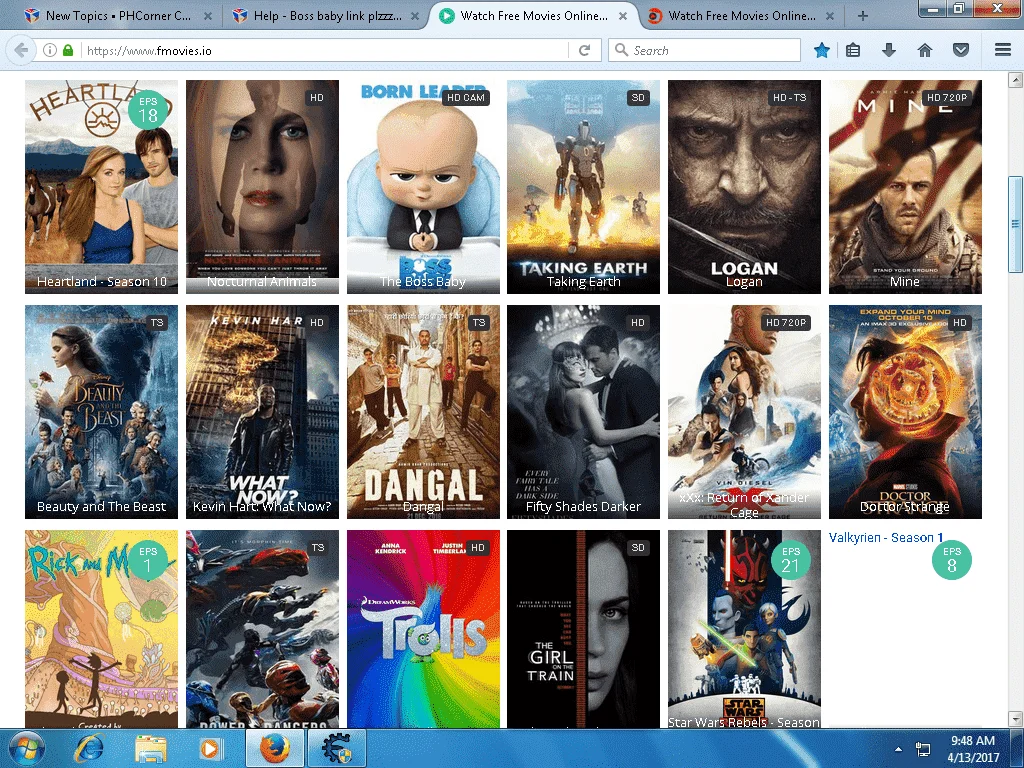Open The Boss Baby movie poster
The height and width of the screenshot is (768, 1024).
[x=423, y=187]
